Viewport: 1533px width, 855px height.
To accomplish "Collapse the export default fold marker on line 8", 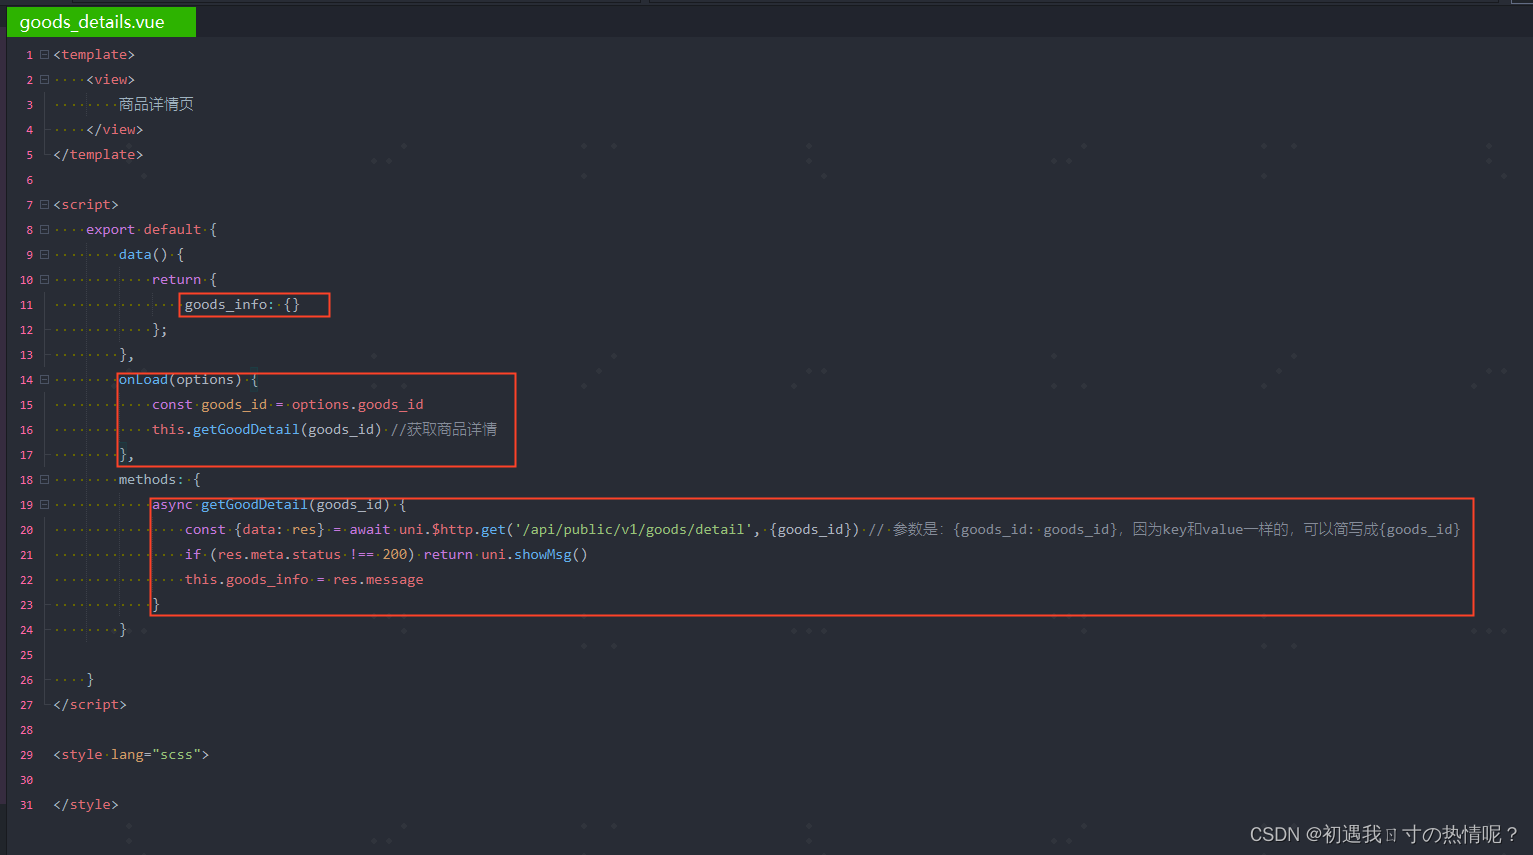I will pyautogui.click(x=44, y=230).
